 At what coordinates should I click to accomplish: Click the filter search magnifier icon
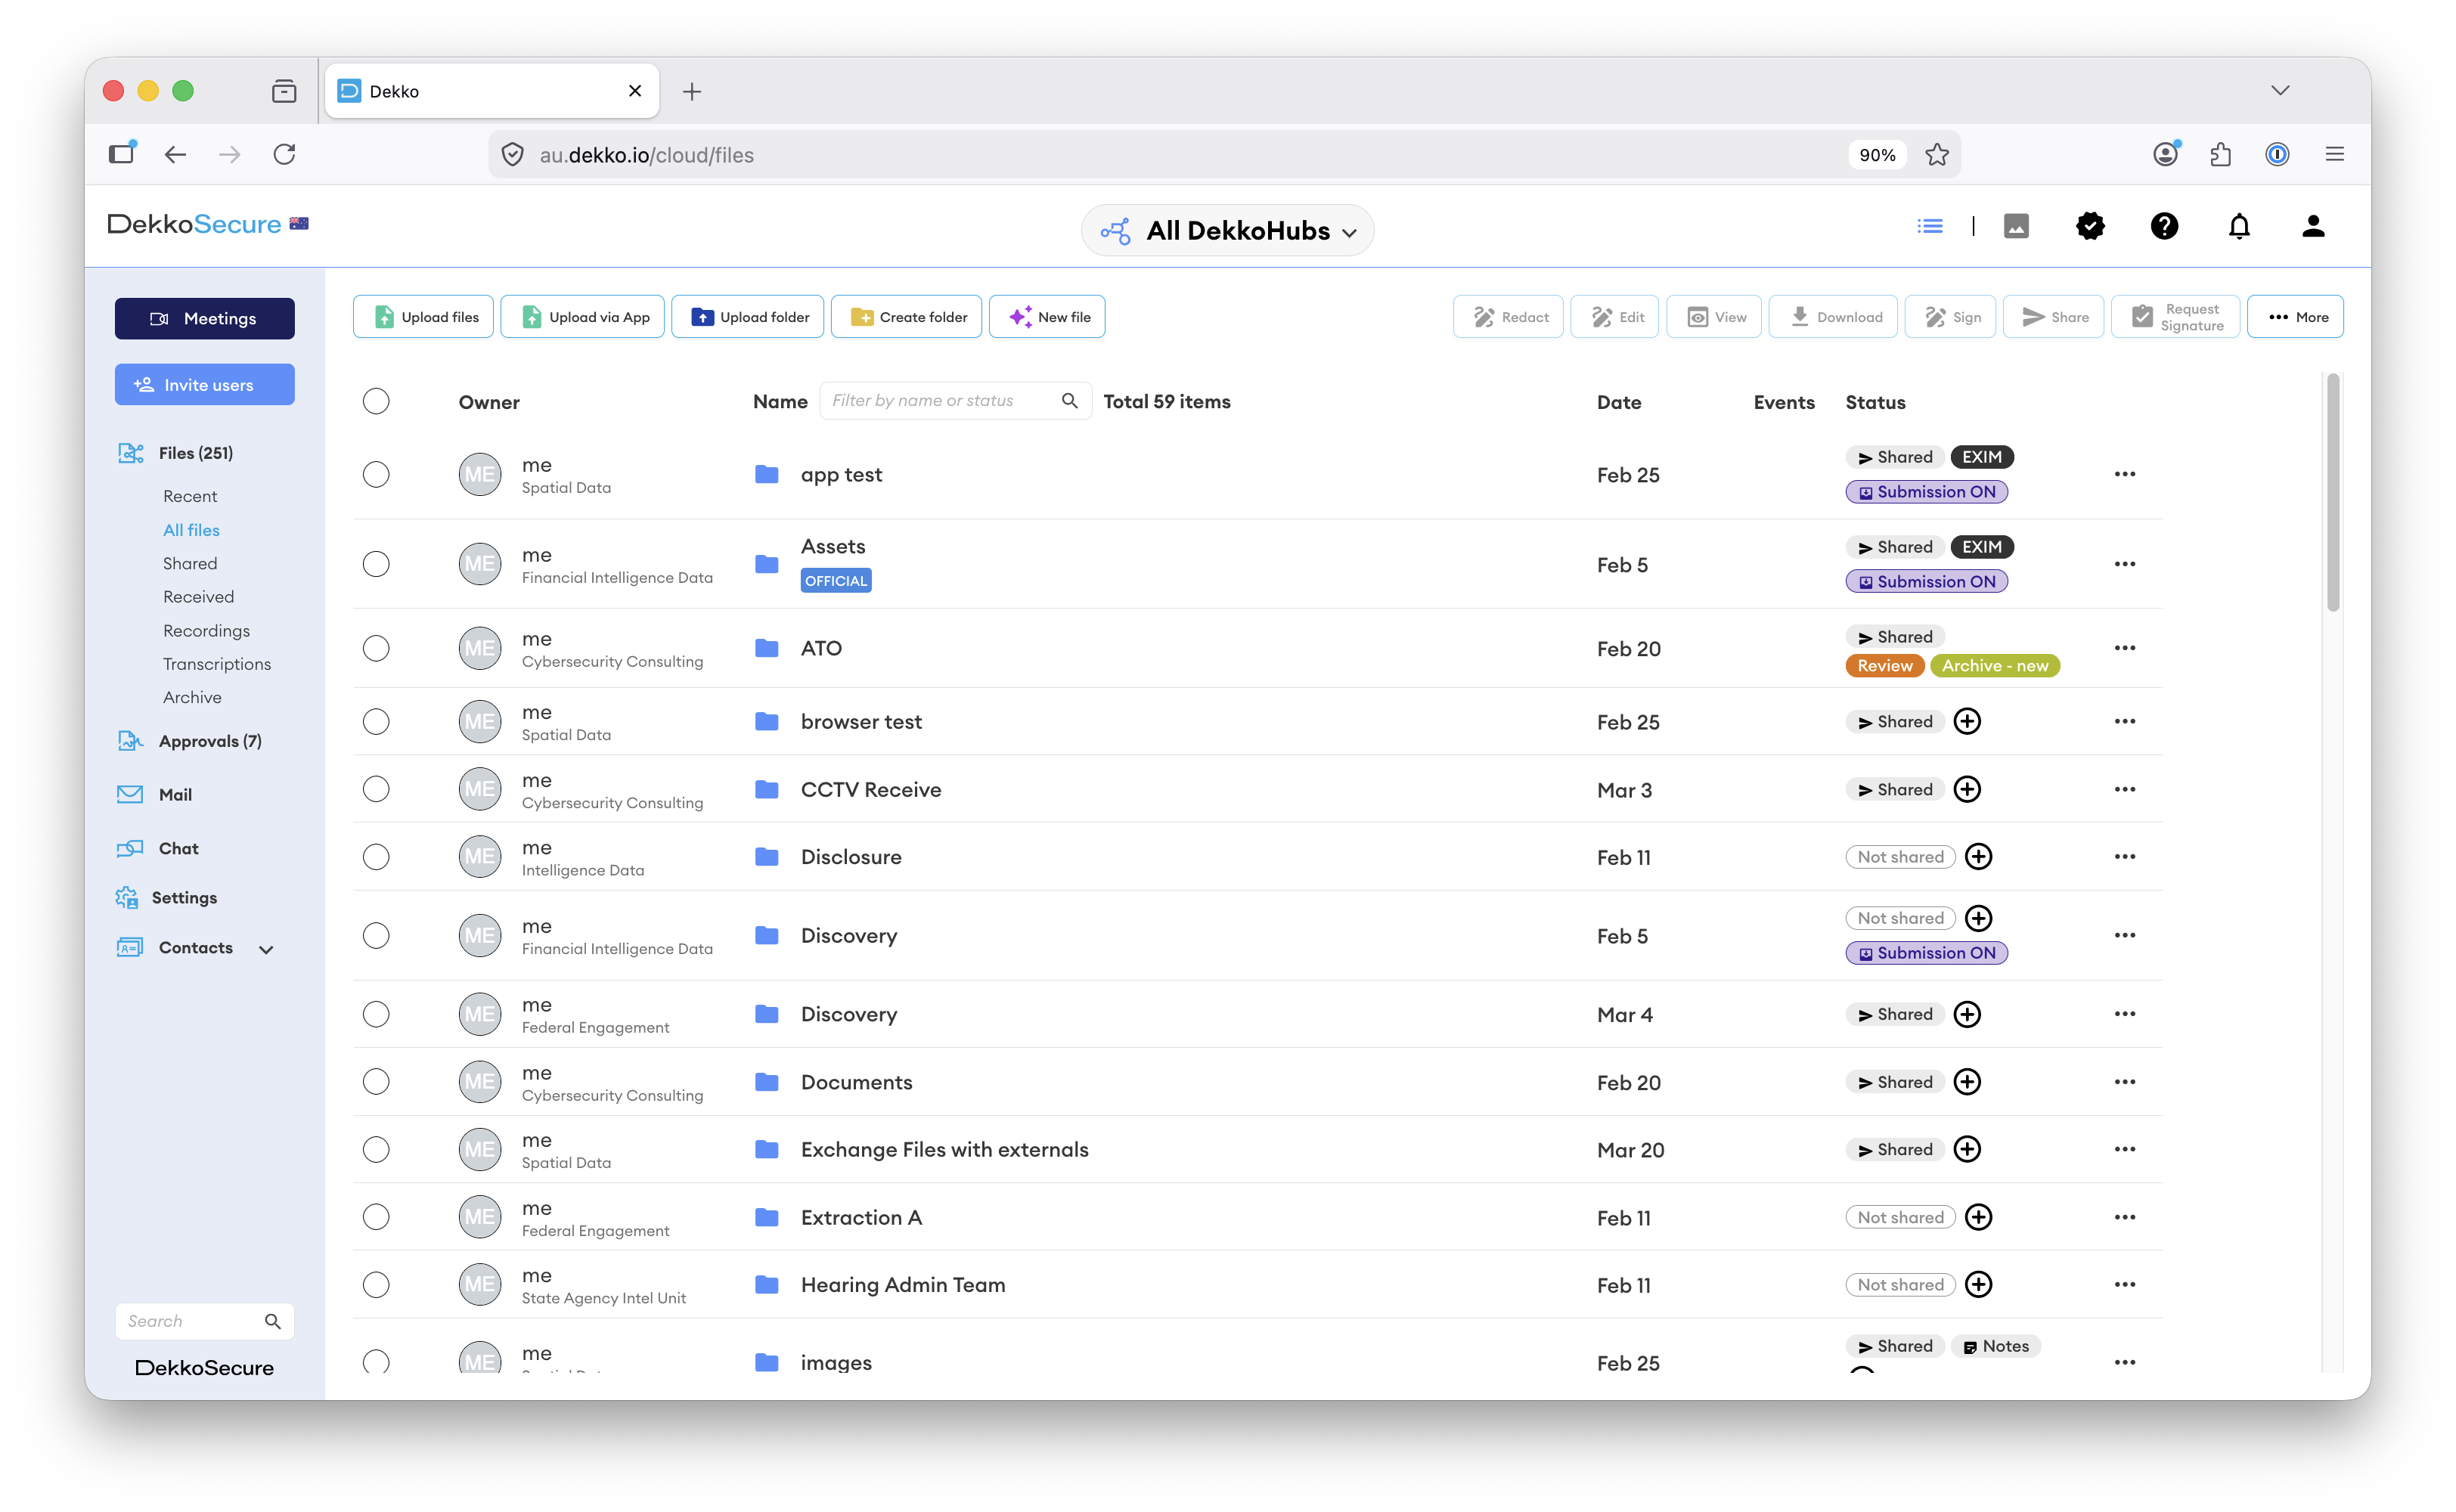coord(1070,401)
